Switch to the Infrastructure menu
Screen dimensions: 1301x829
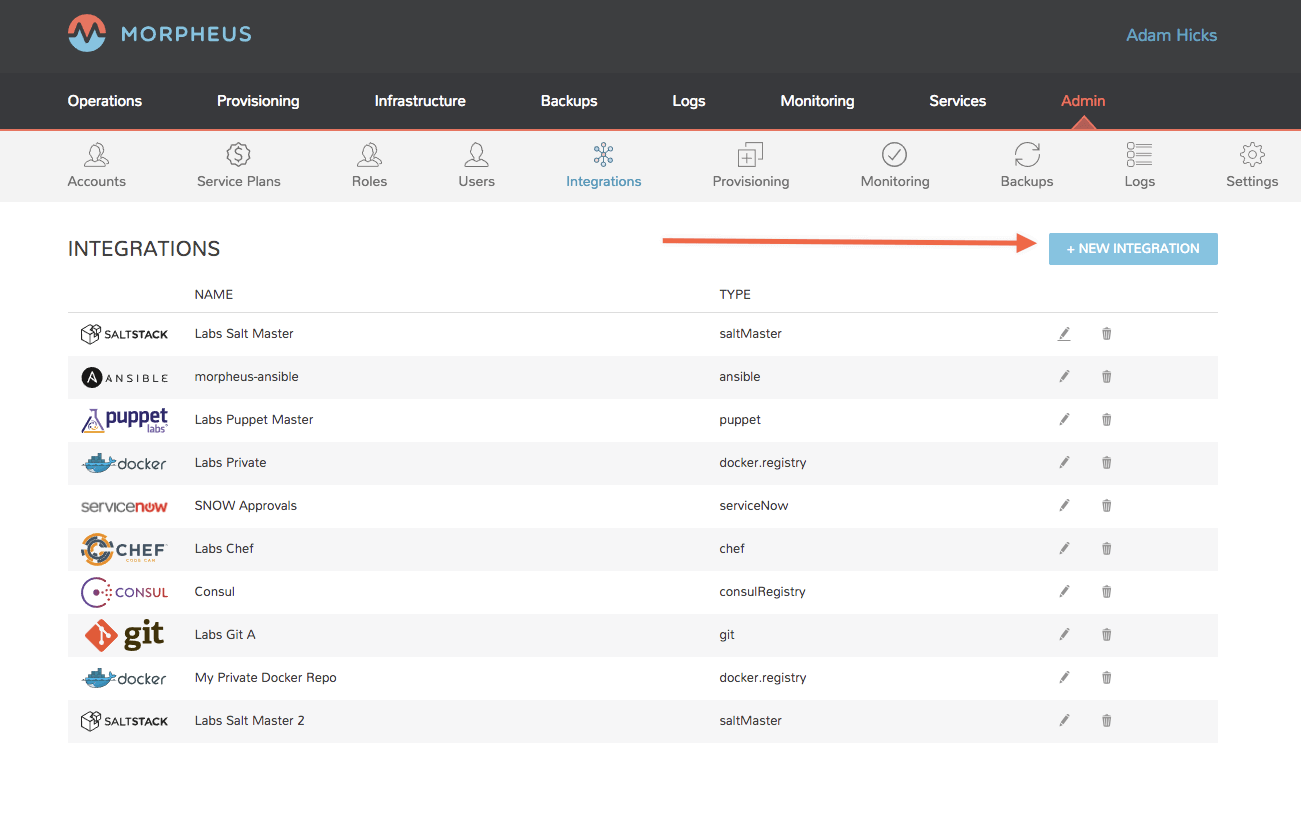point(420,101)
